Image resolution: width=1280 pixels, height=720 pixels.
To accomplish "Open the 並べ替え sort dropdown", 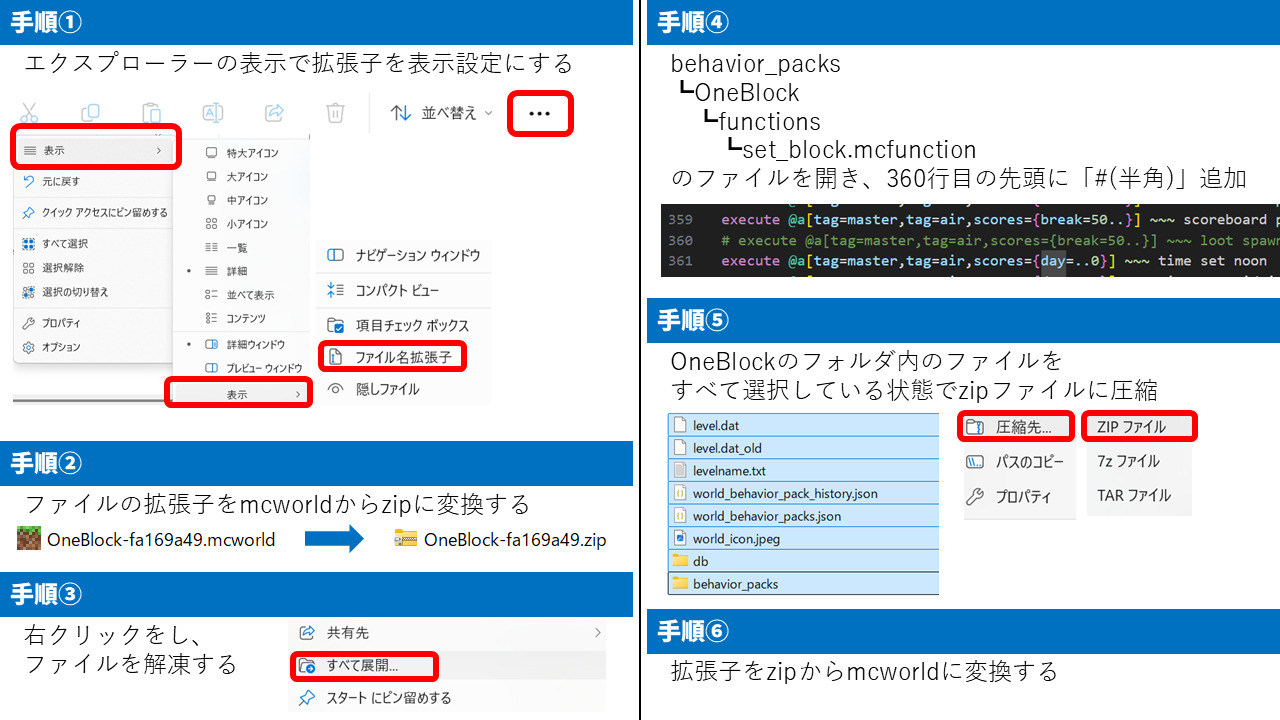I will point(441,113).
